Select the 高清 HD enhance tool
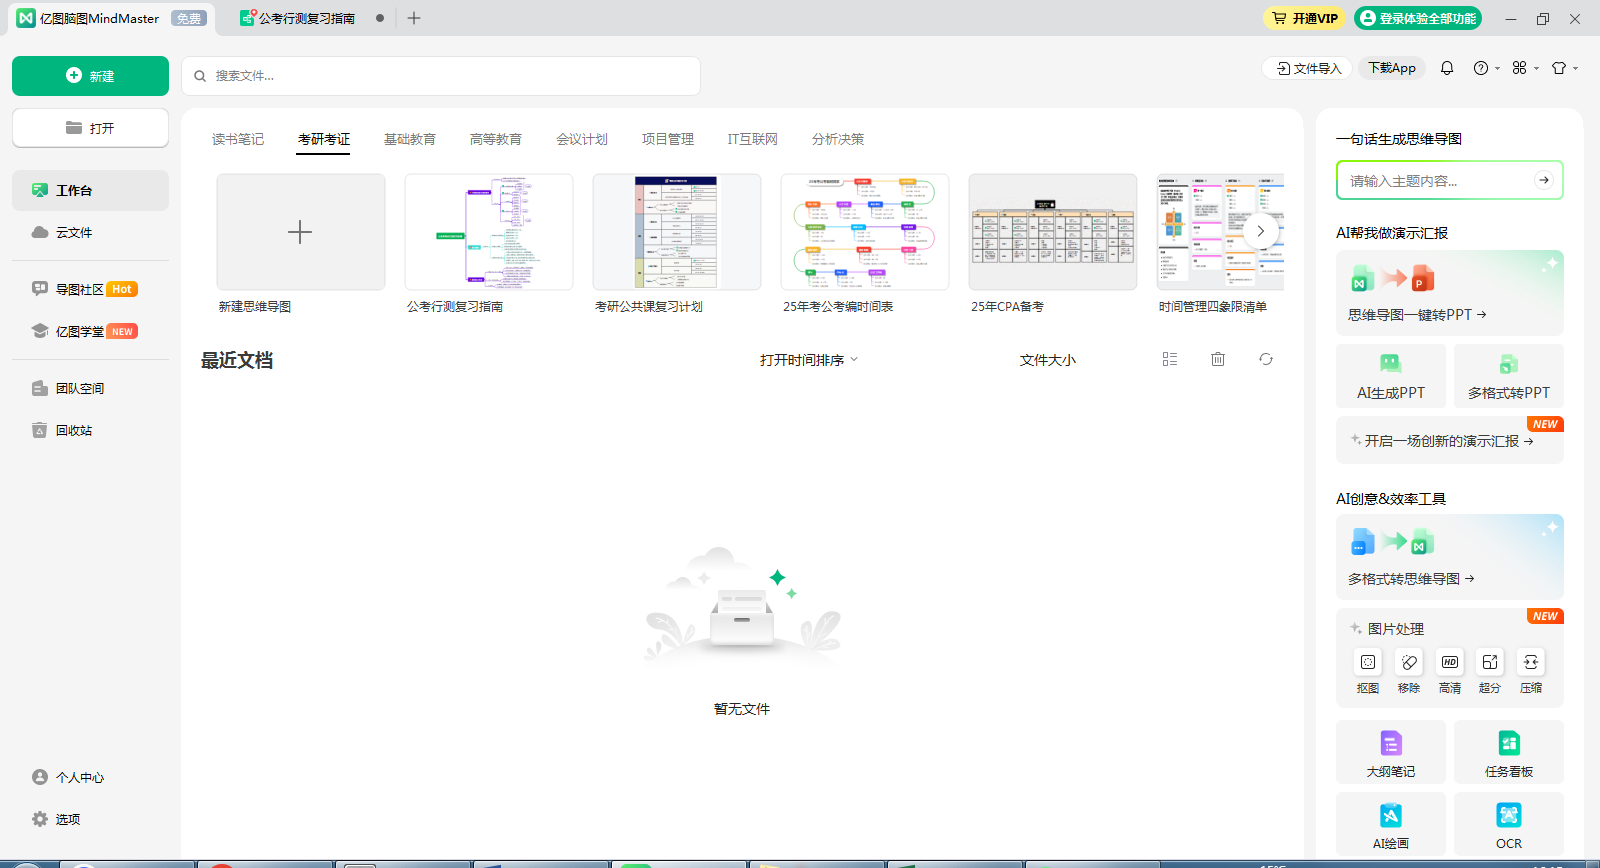 pos(1450,670)
